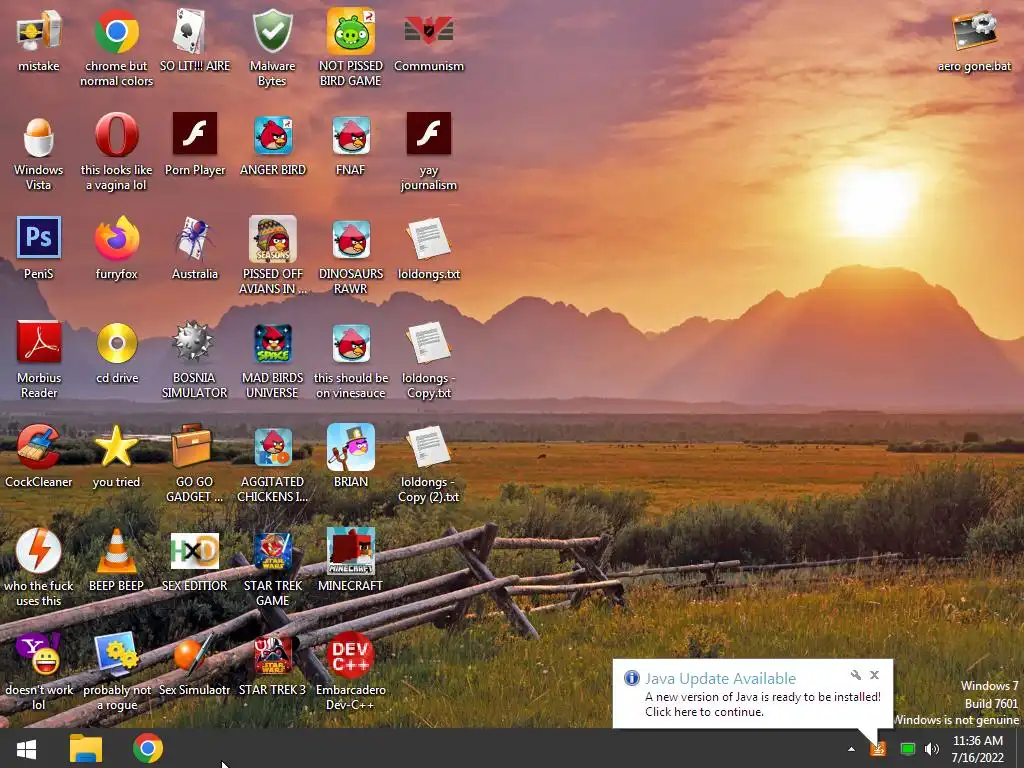This screenshot has width=1024, height=768.
Task: Select 'STAR TREK GAME' Star Wars bird icon
Action: [x=272, y=551]
